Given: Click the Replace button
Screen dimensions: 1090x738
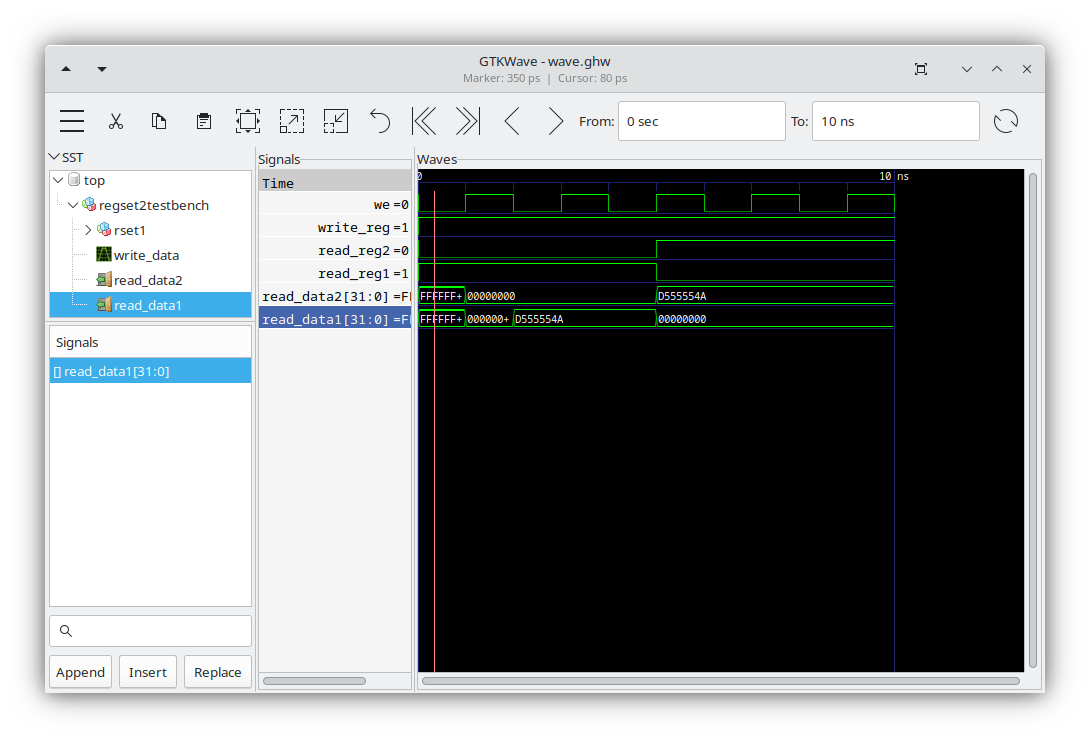Looking at the screenshot, I should (217, 671).
